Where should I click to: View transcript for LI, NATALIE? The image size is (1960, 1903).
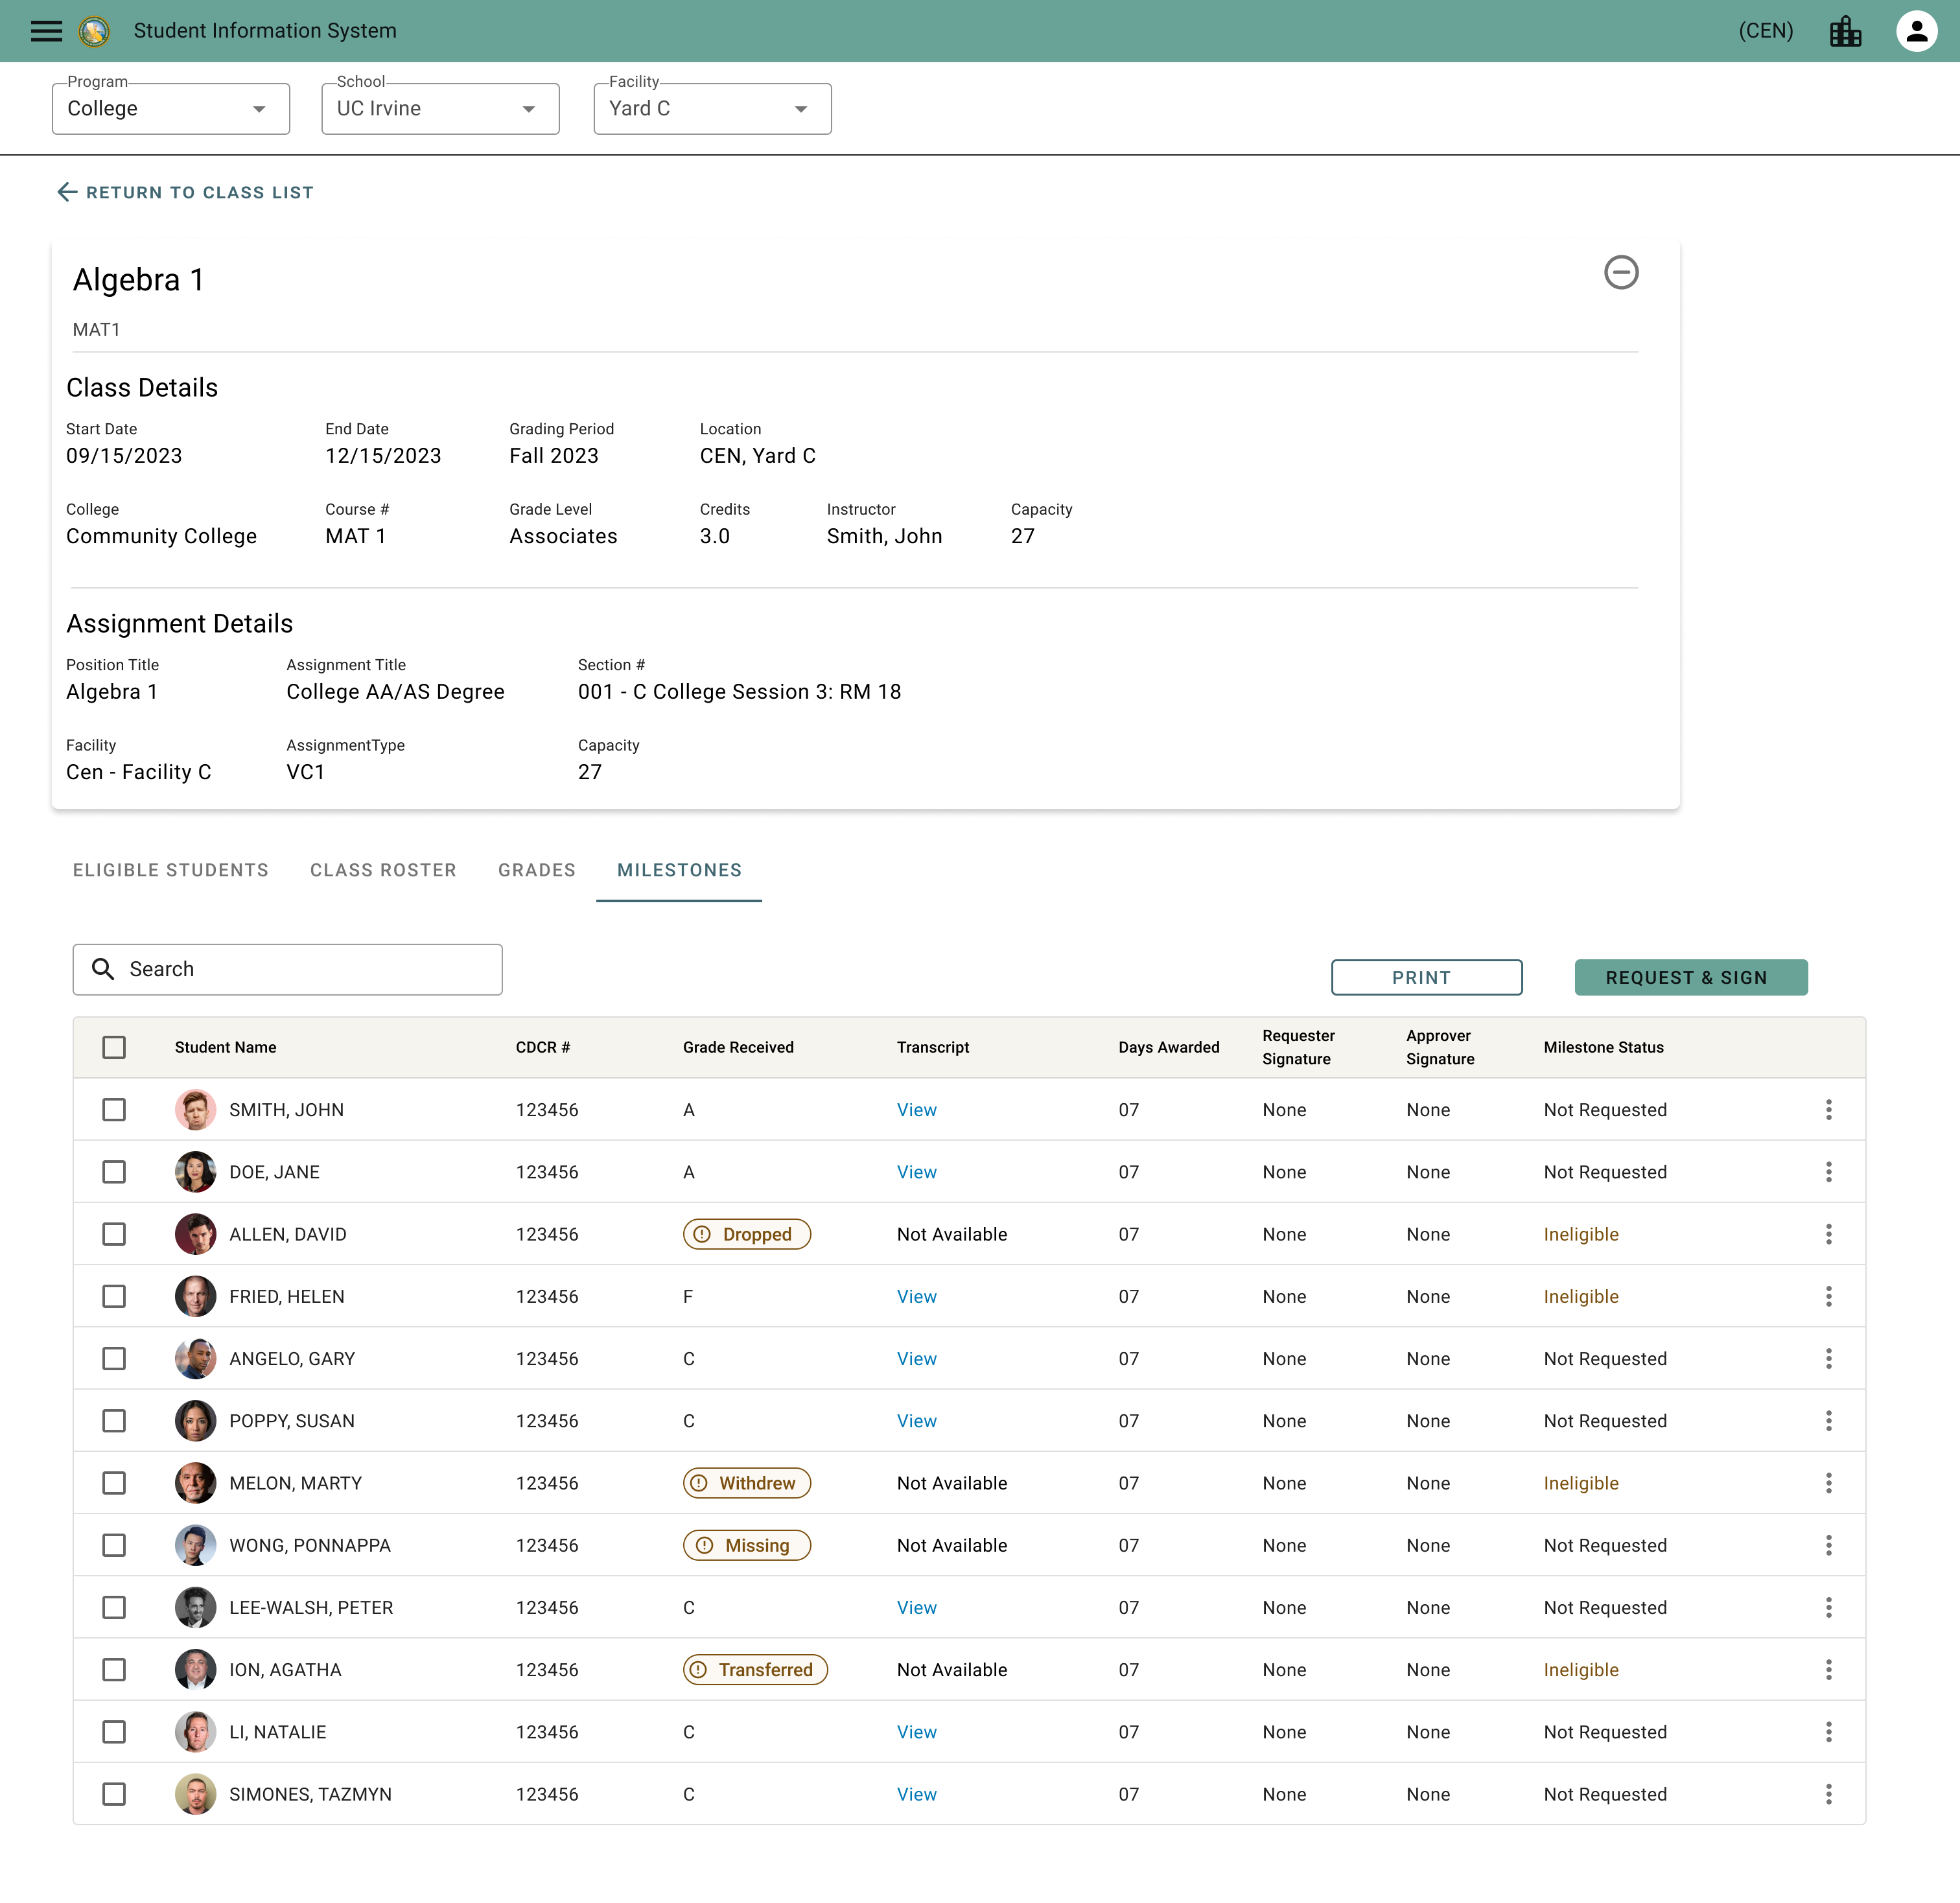pyautogui.click(x=916, y=1731)
